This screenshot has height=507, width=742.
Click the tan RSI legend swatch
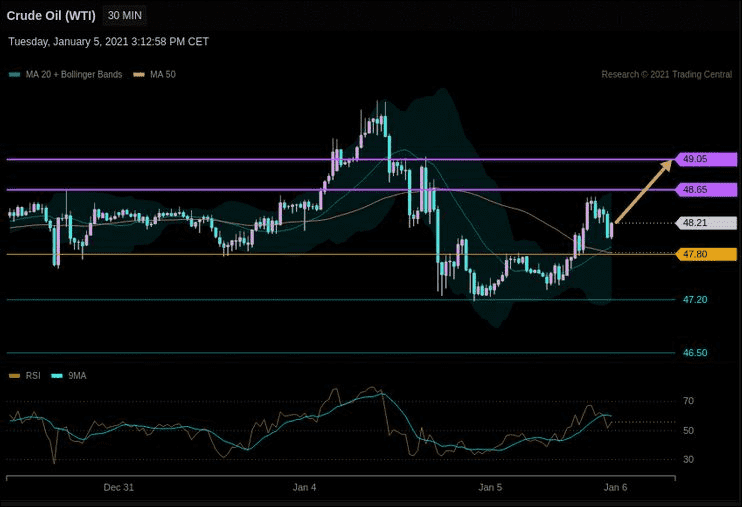tap(15, 376)
